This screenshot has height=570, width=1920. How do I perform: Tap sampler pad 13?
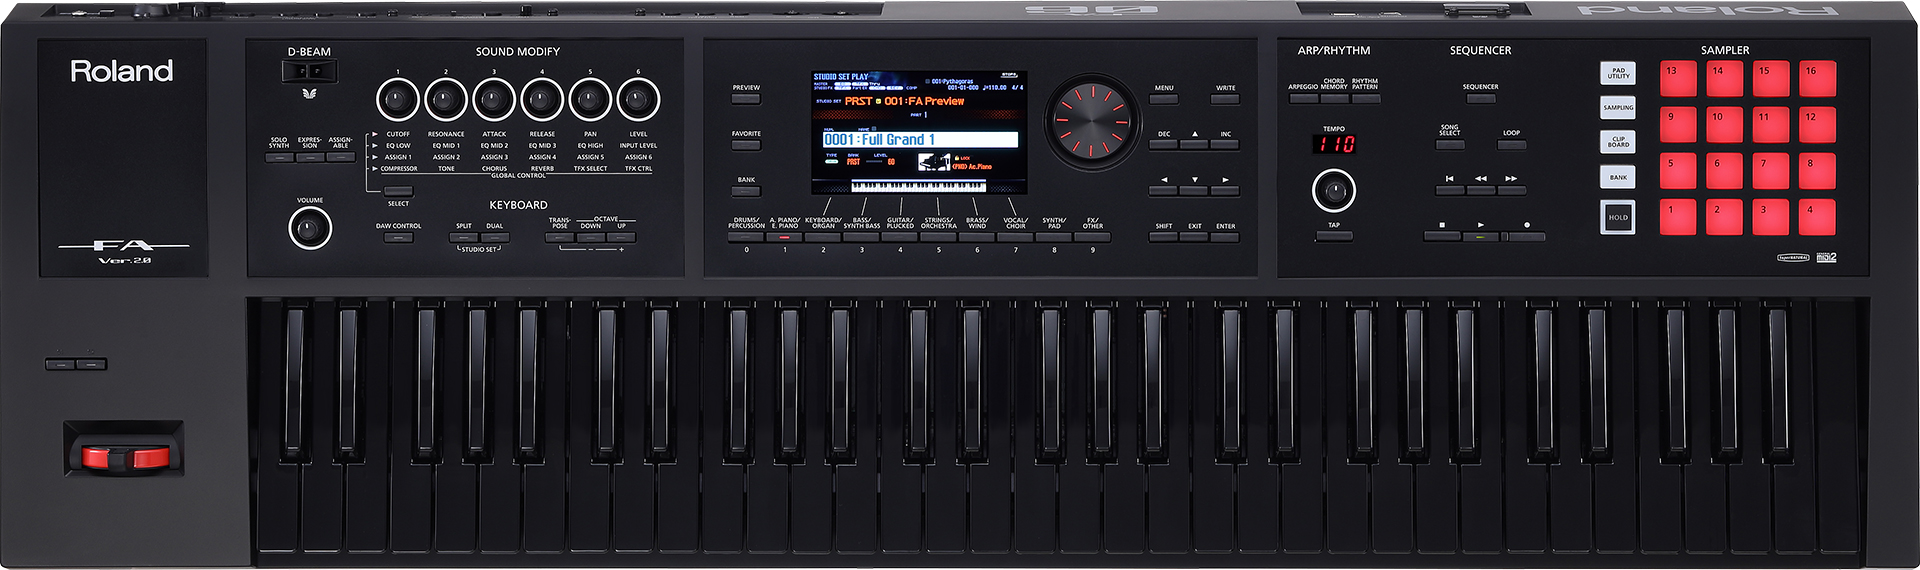pyautogui.click(x=1678, y=79)
